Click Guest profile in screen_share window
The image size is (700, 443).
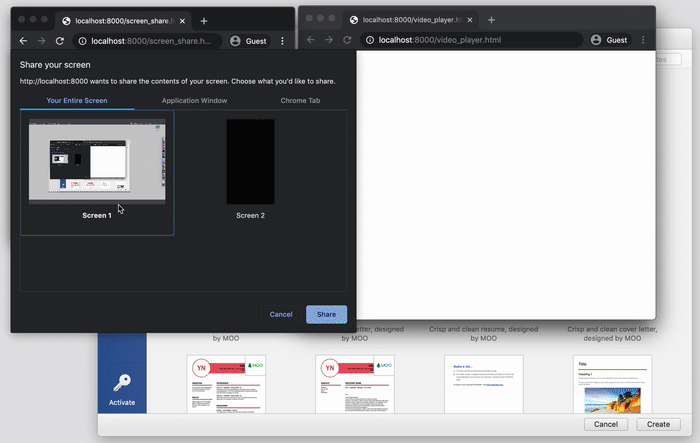click(249, 40)
